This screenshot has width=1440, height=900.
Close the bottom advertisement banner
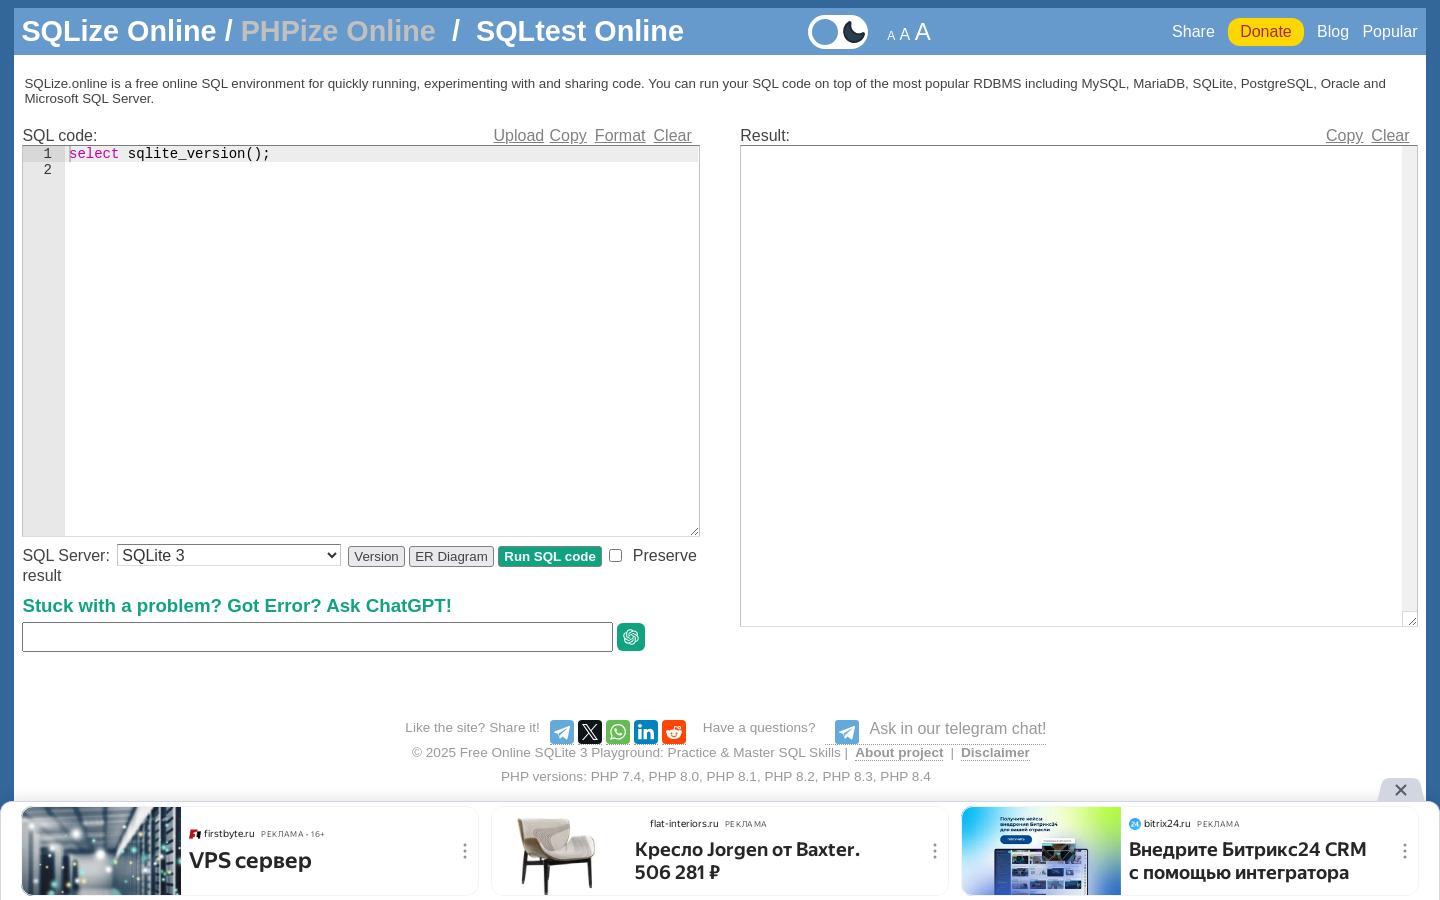tap(1401, 790)
